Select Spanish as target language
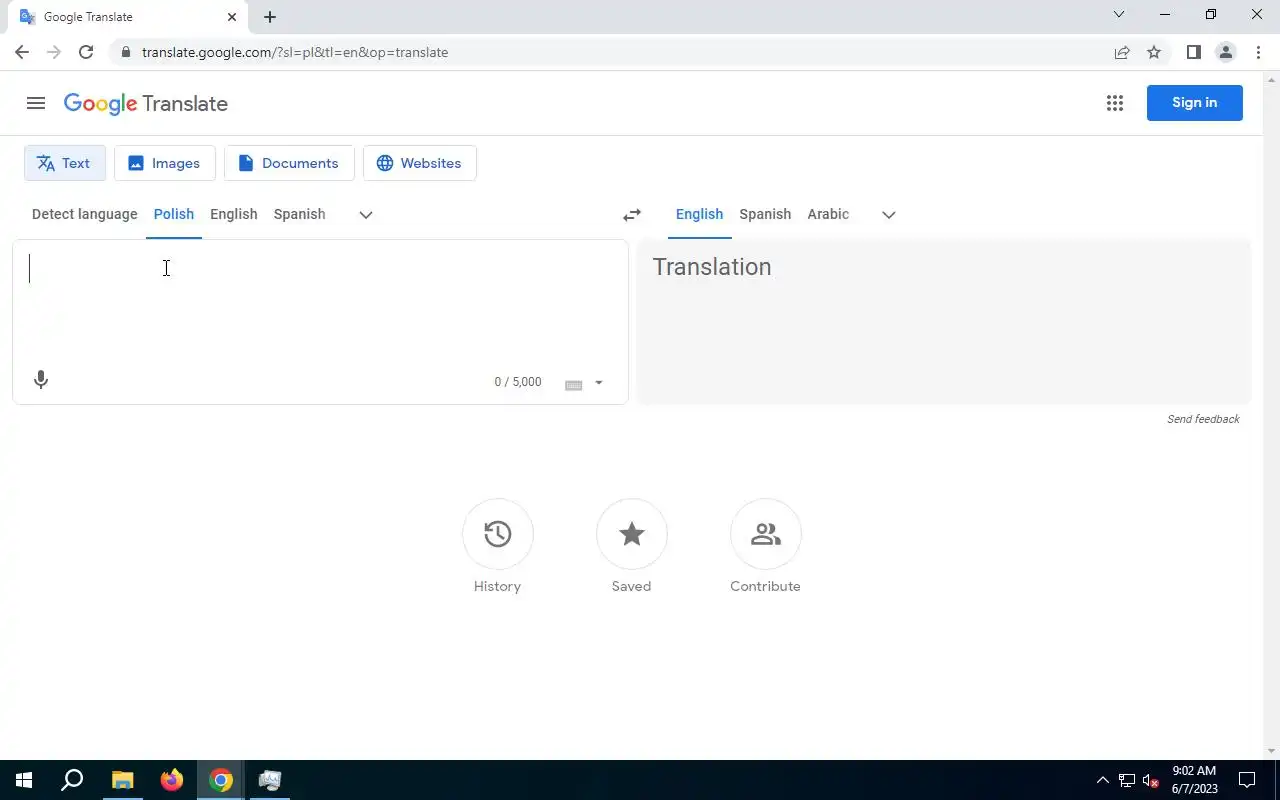 click(x=765, y=214)
